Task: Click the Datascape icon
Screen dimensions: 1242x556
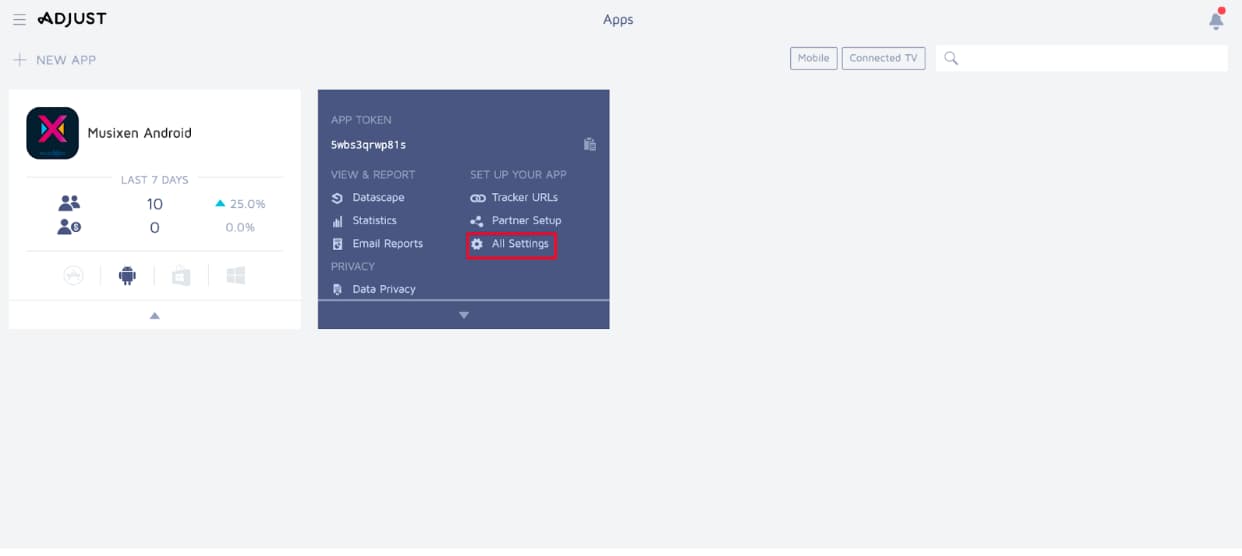Action: (337, 198)
